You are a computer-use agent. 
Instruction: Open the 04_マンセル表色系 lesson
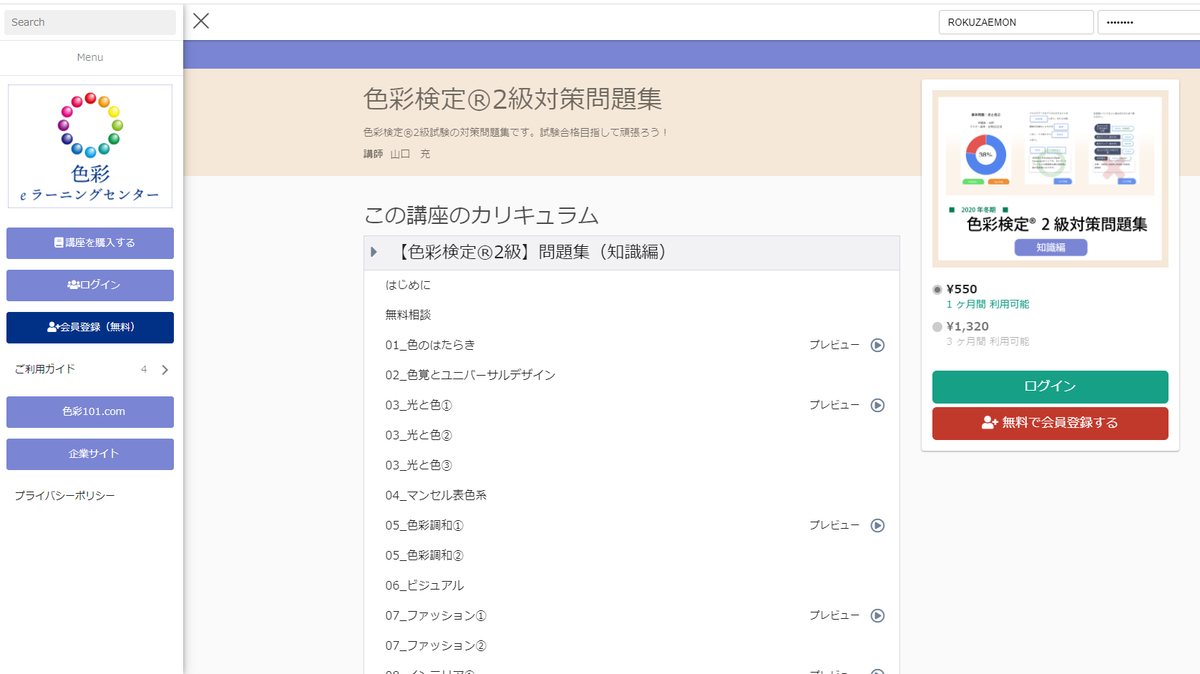tap(436, 495)
